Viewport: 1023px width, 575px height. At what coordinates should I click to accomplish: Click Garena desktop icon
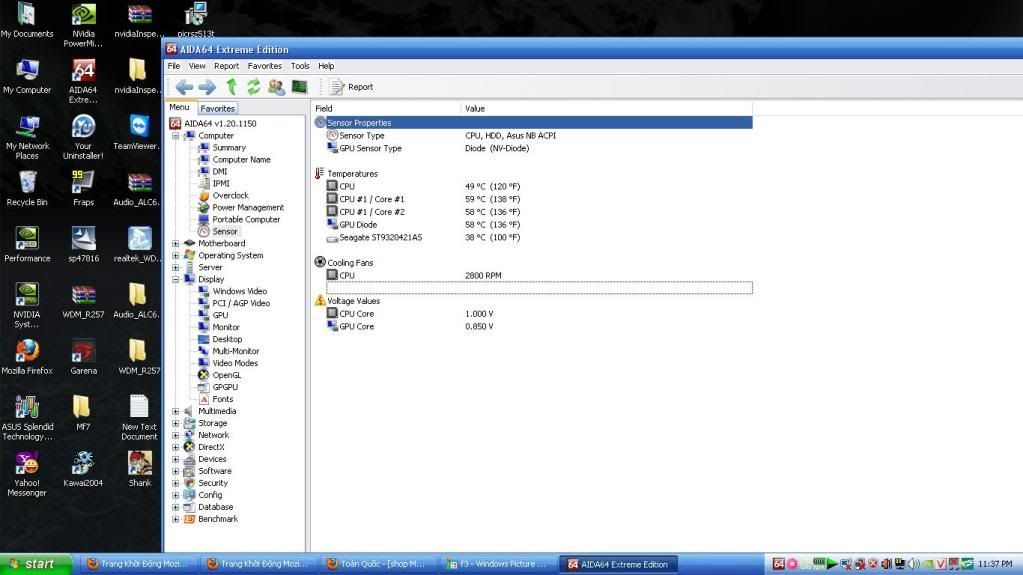click(x=83, y=358)
